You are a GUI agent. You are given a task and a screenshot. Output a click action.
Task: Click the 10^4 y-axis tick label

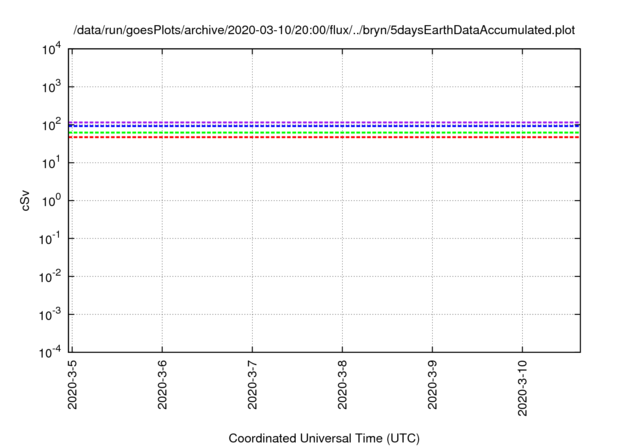pyautogui.click(x=51, y=50)
